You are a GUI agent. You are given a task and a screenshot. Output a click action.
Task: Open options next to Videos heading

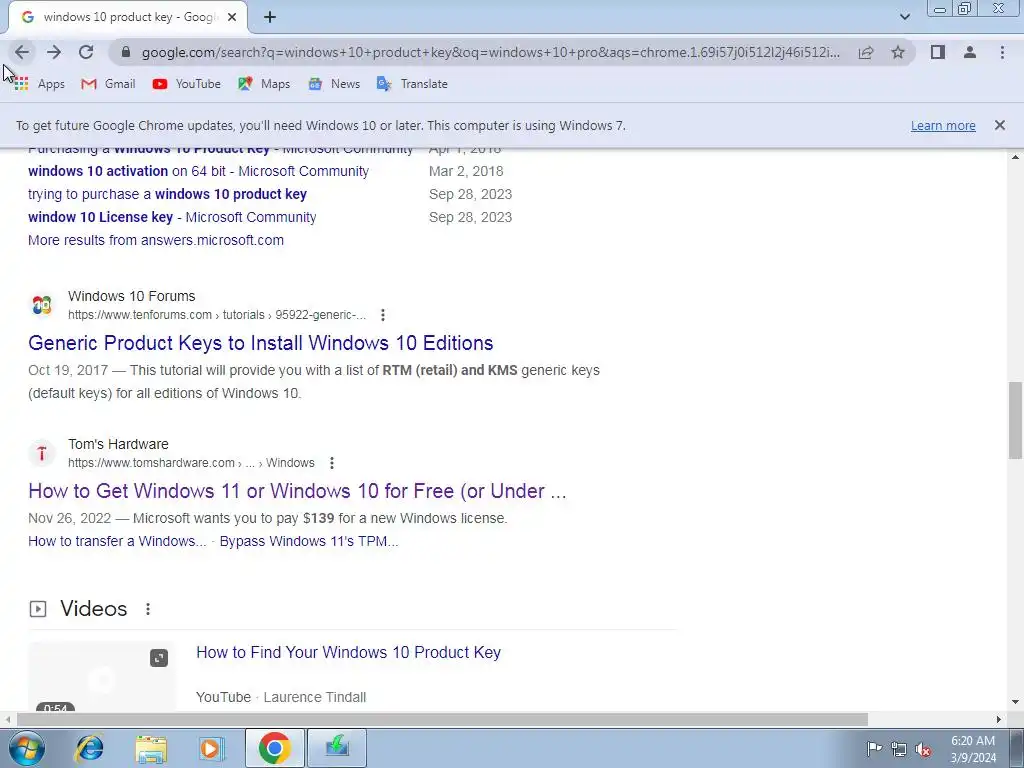click(x=148, y=609)
